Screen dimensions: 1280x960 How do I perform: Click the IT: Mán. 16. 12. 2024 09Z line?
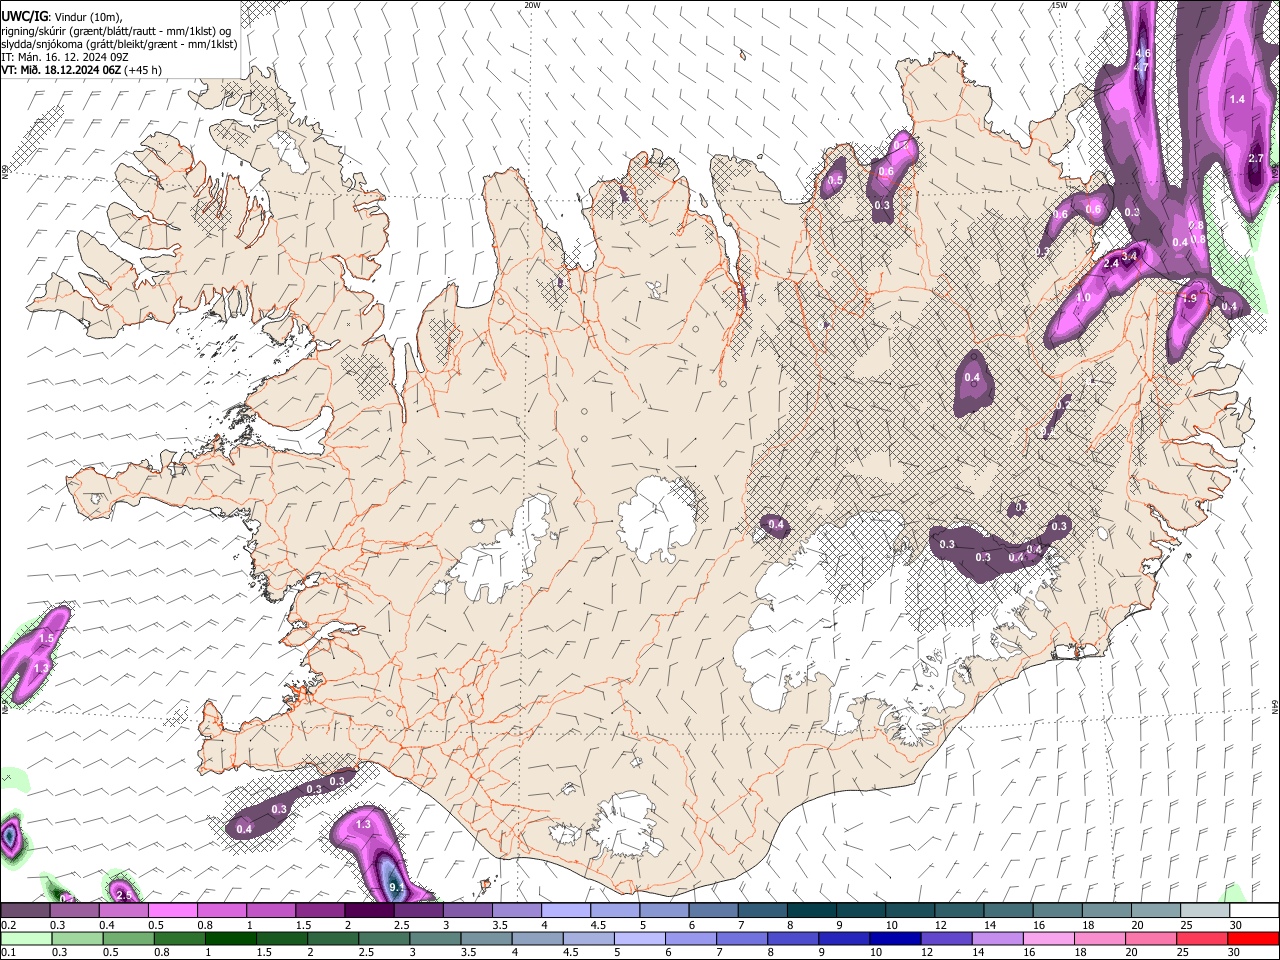(x=65, y=57)
